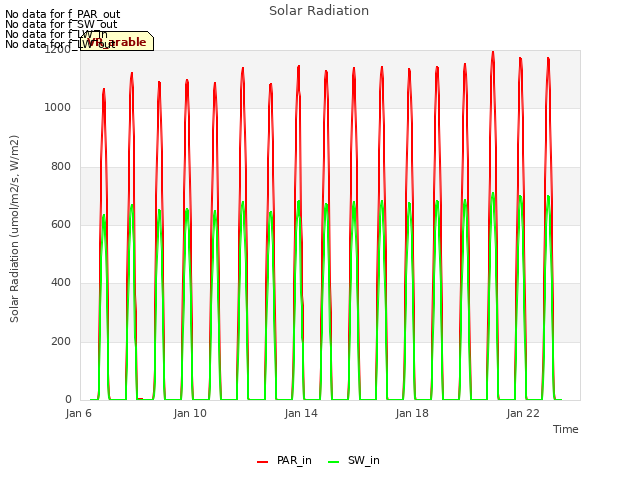Click the Jan 14 x-axis tick label
640x480 pixels.
[x=301, y=413]
